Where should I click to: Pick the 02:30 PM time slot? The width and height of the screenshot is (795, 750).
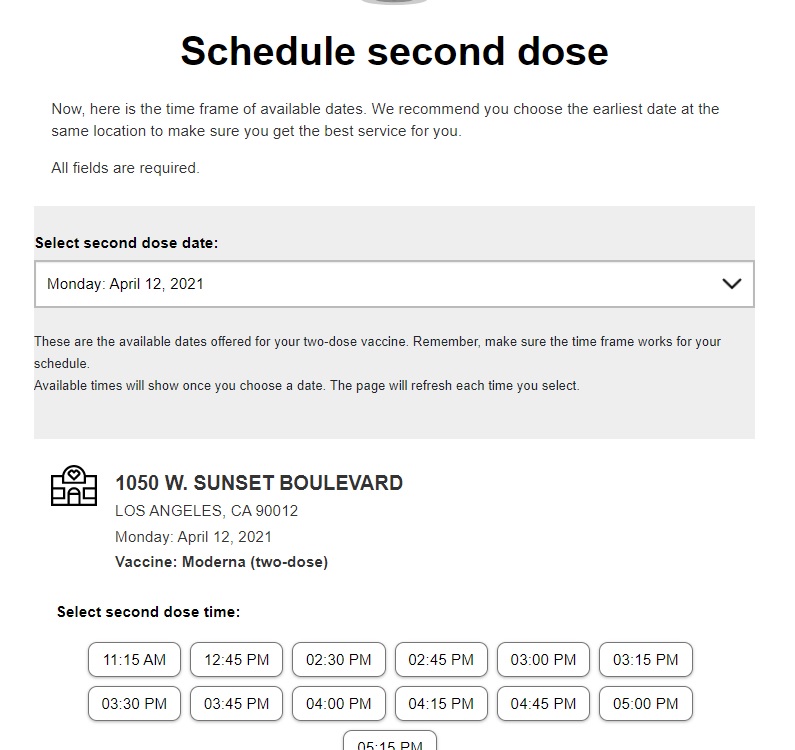point(339,660)
